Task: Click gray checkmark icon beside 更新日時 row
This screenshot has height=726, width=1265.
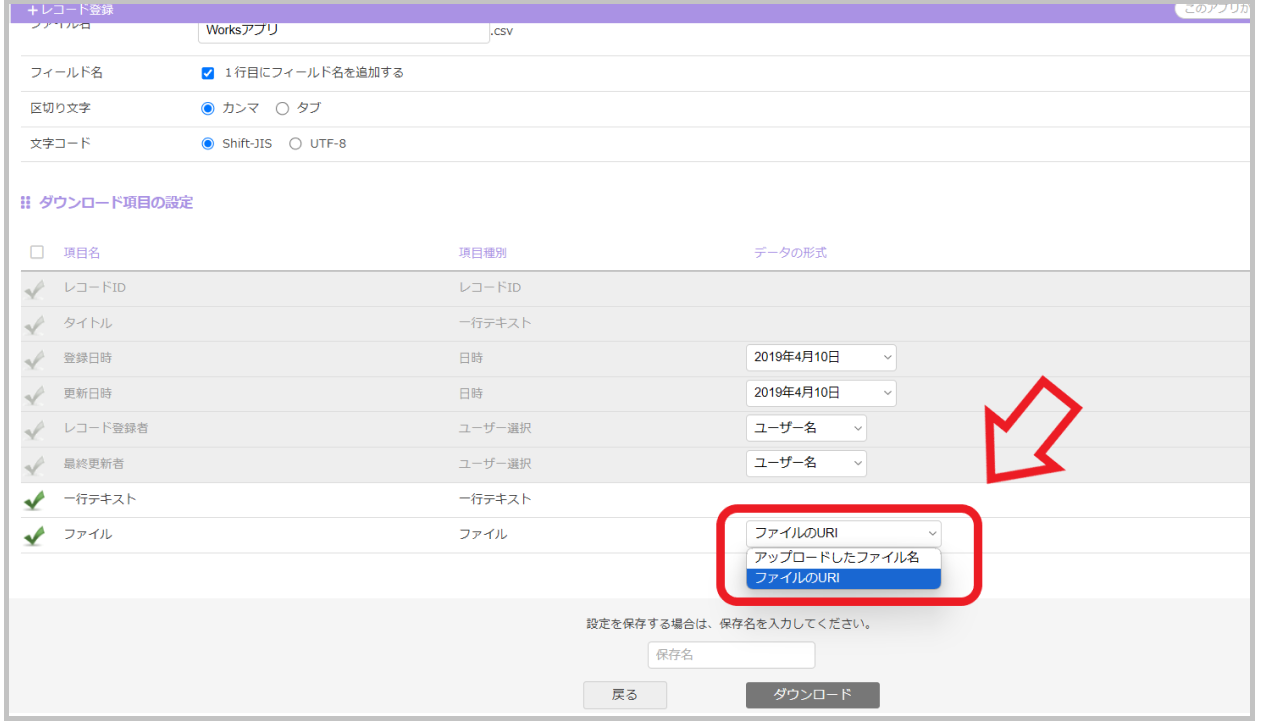Action: [34, 395]
